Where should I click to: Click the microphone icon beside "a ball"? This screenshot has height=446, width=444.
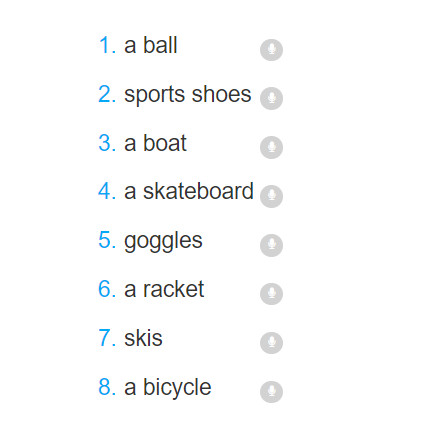point(271,50)
